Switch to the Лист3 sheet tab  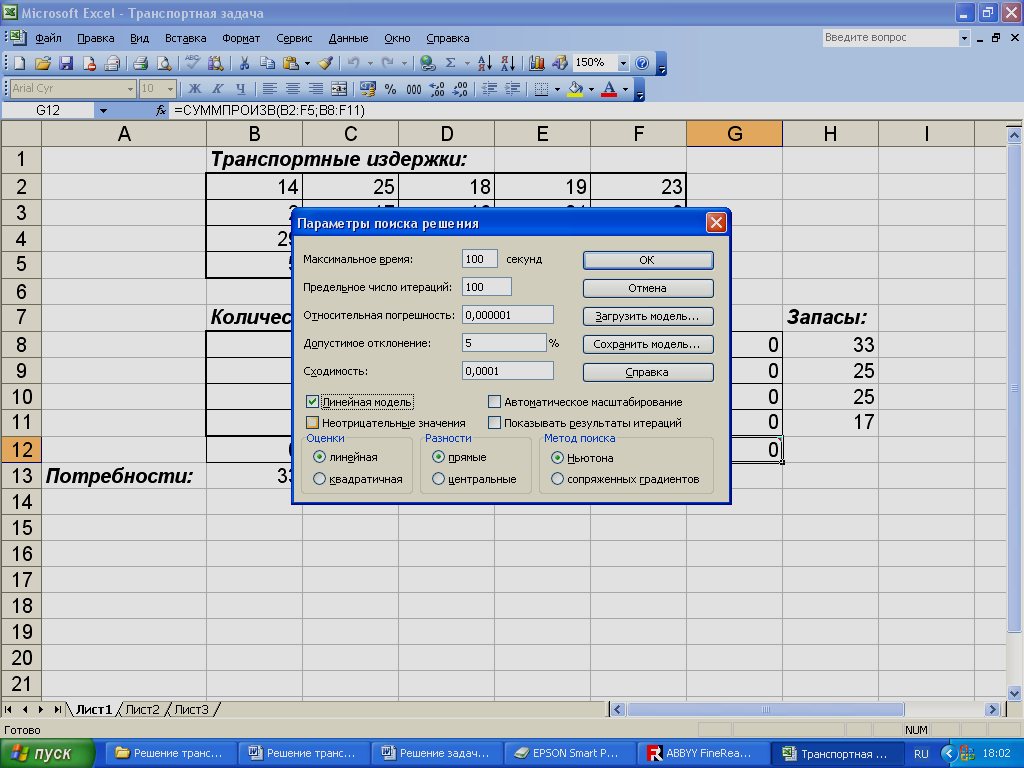(x=191, y=709)
